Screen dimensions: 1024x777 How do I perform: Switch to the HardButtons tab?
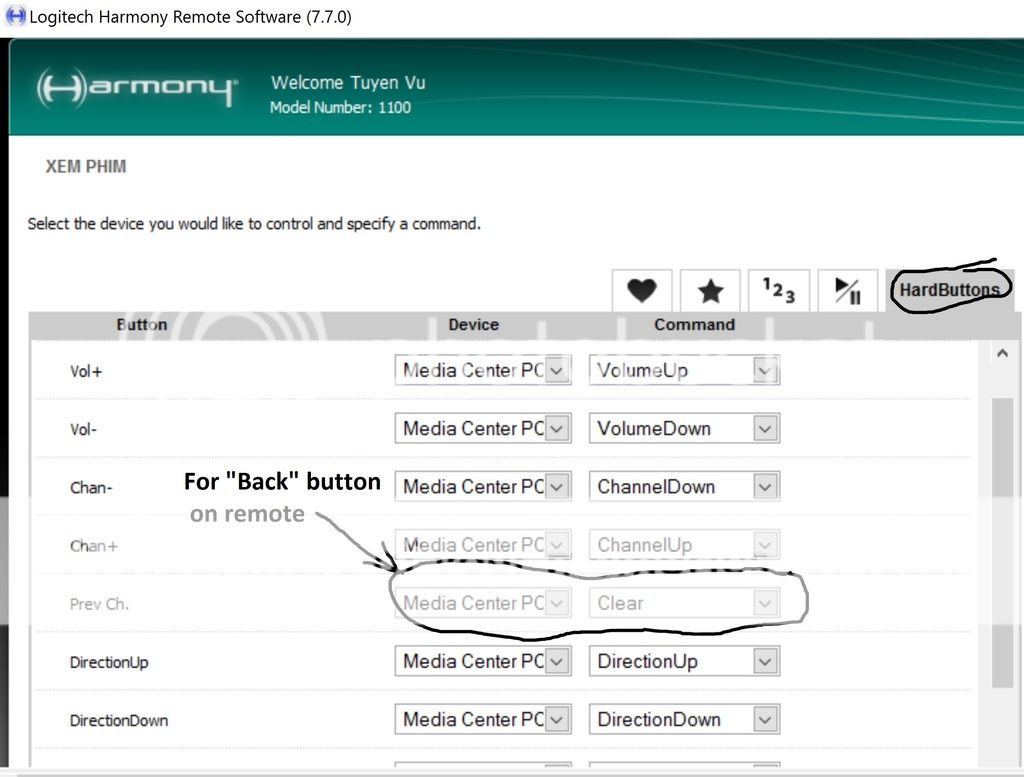(948, 290)
